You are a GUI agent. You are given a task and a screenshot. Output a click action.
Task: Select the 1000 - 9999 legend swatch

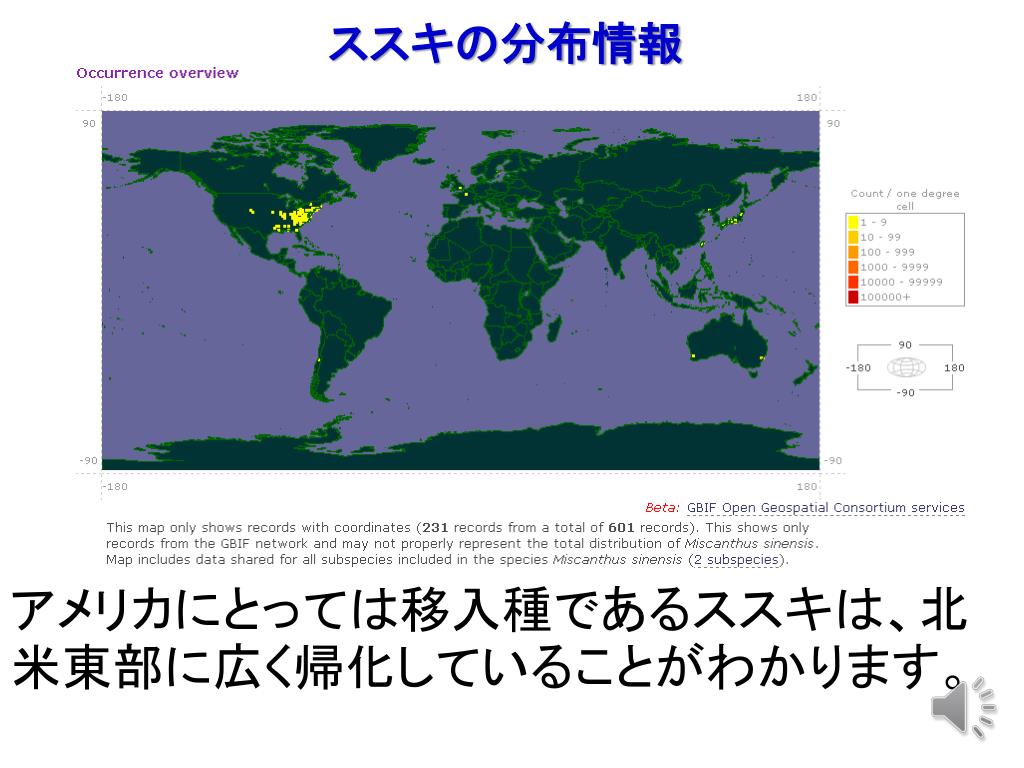click(853, 267)
